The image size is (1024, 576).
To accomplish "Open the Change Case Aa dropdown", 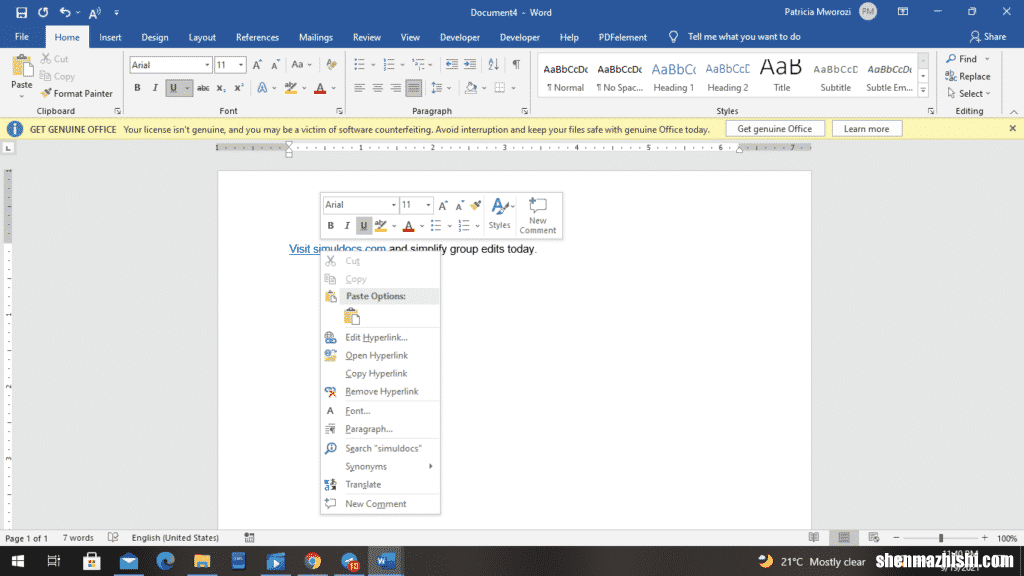I will (x=301, y=65).
